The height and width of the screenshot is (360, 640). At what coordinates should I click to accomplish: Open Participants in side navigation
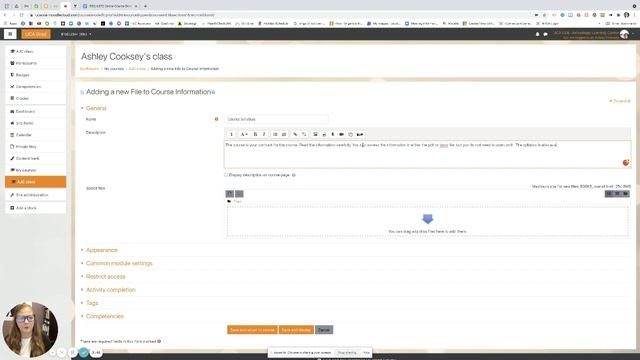[36, 63]
